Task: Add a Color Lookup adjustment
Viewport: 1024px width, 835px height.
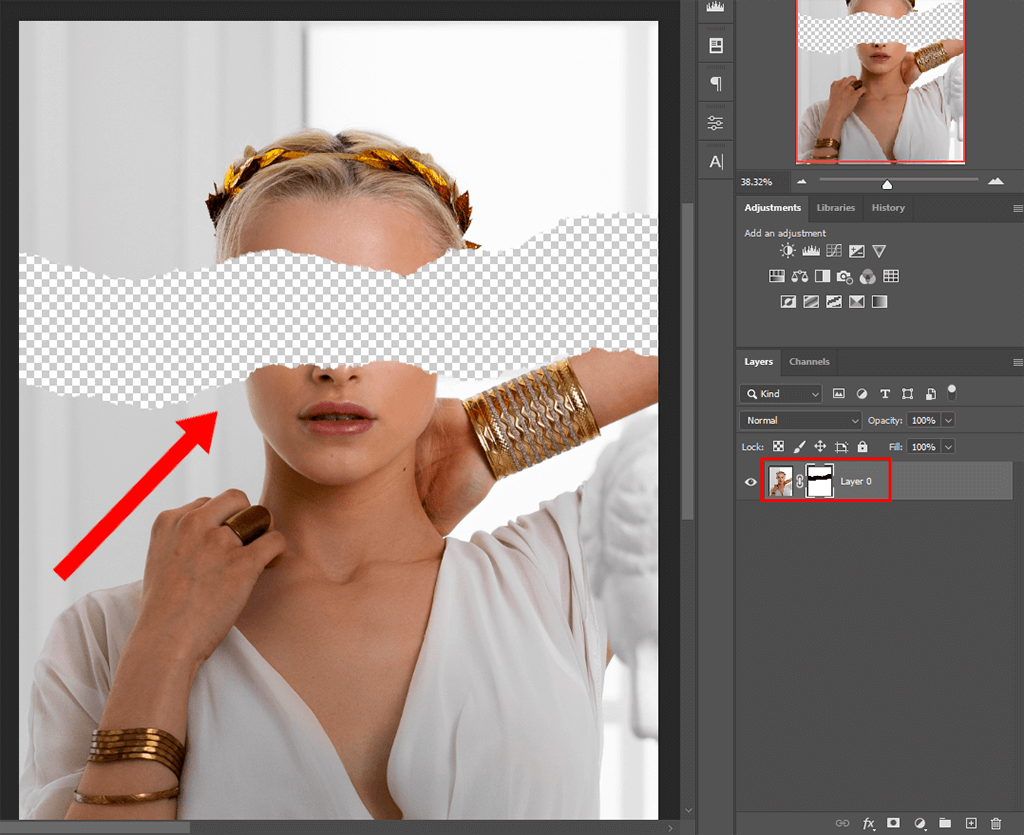Action: pyautogui.click(x=891, y=276)
